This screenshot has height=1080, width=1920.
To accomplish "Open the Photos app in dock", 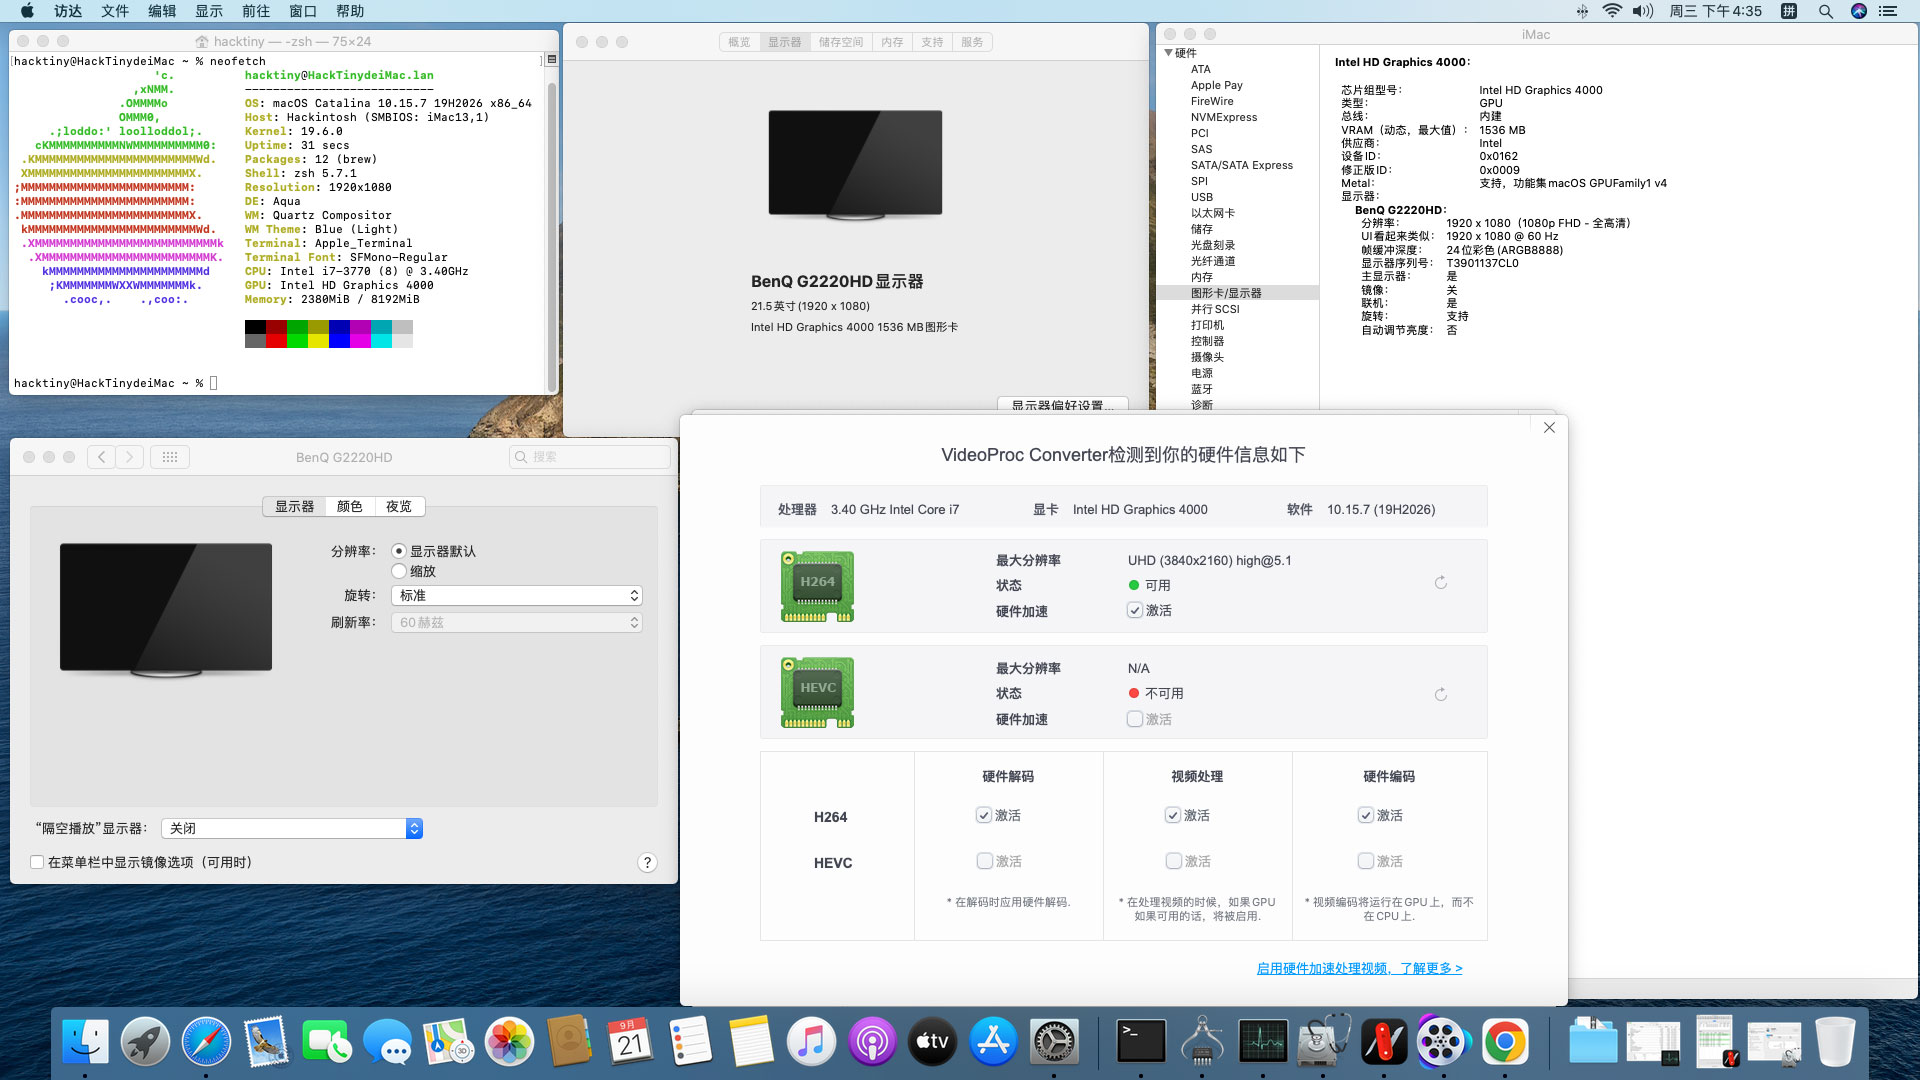I will tap(509, 1042).
